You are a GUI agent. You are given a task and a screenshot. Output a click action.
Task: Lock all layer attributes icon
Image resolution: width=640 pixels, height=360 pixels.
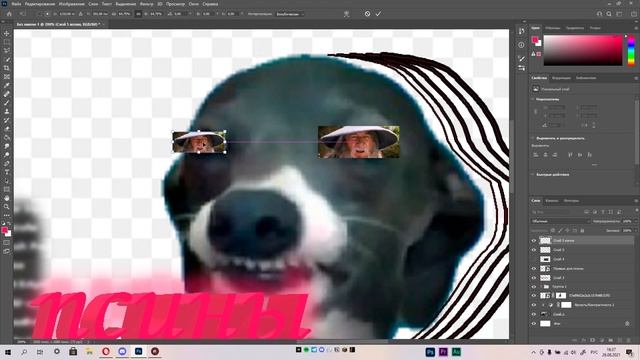(582, 231)
